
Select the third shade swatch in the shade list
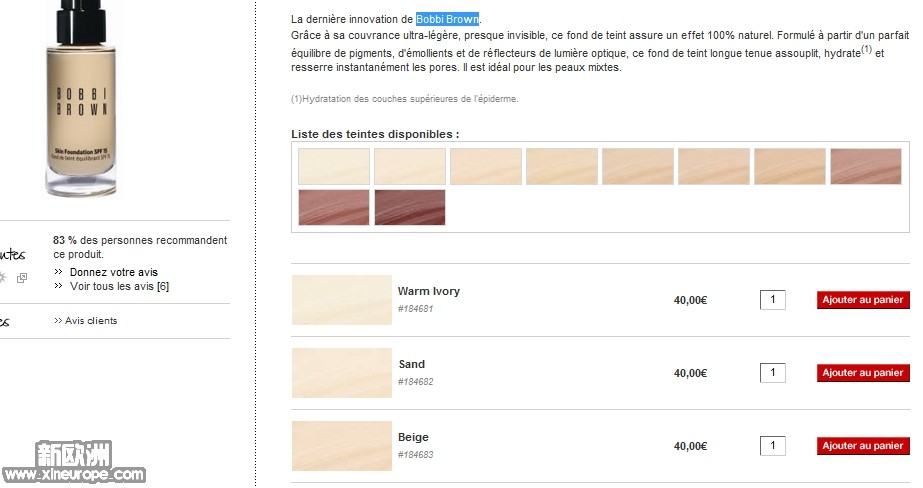click(486, 167)
